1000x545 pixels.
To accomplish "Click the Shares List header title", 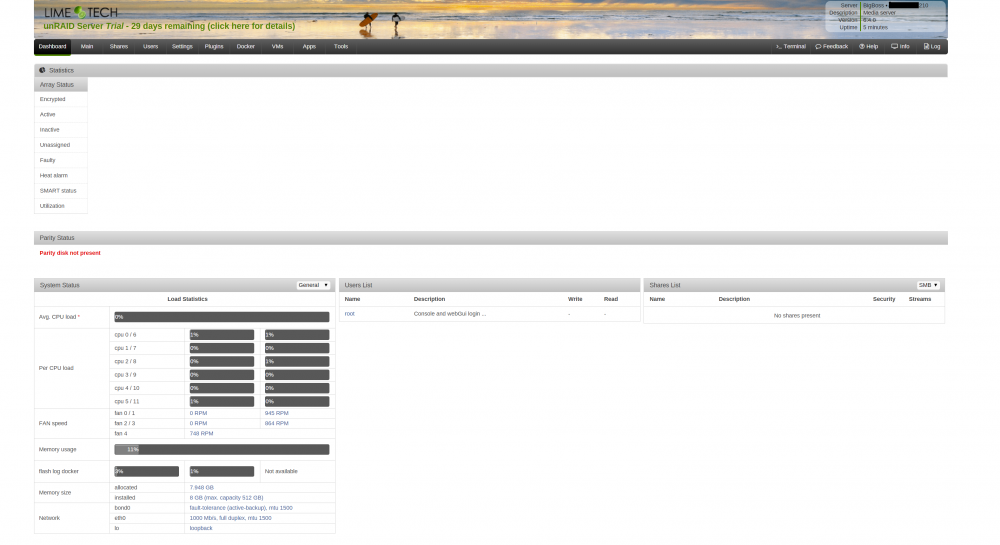I will point(665,285).
